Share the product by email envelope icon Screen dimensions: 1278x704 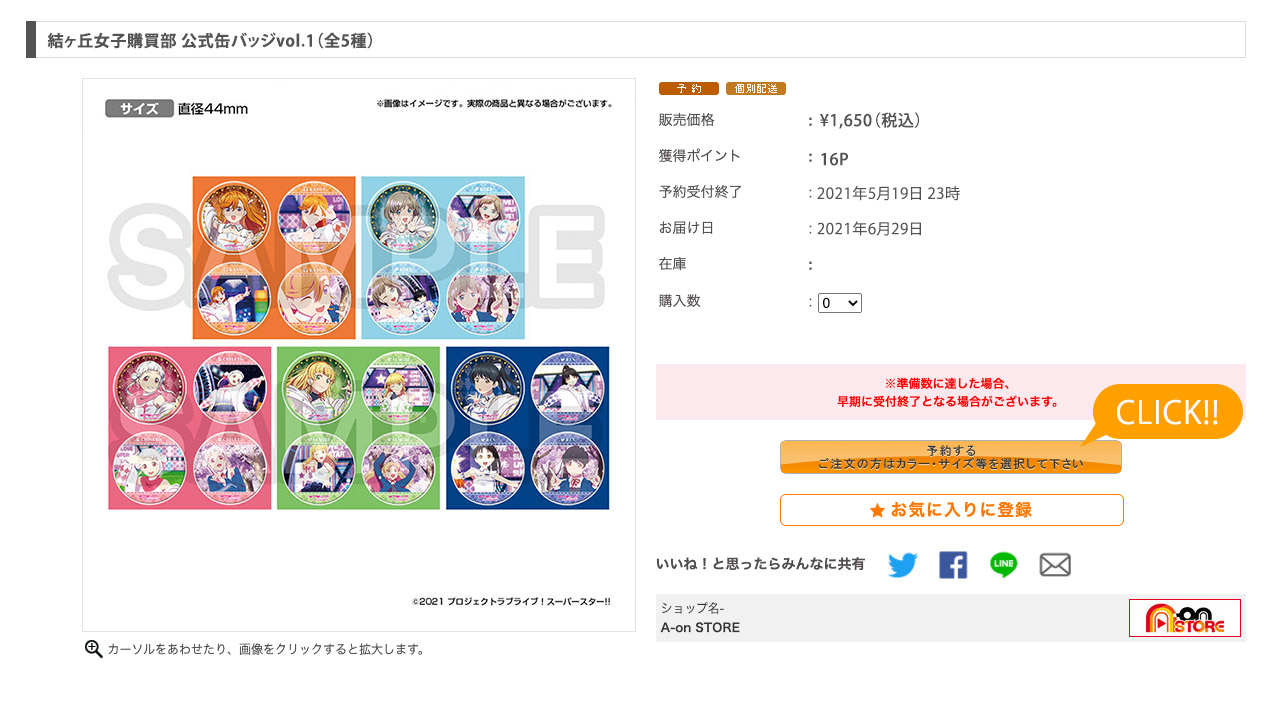(x=1055, y=565)
